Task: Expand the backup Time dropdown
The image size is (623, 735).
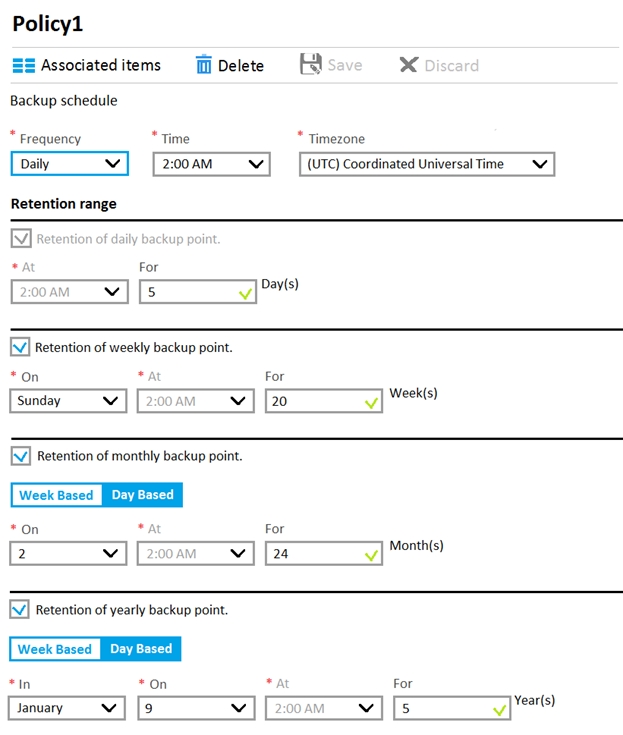Action: [211, 164]
